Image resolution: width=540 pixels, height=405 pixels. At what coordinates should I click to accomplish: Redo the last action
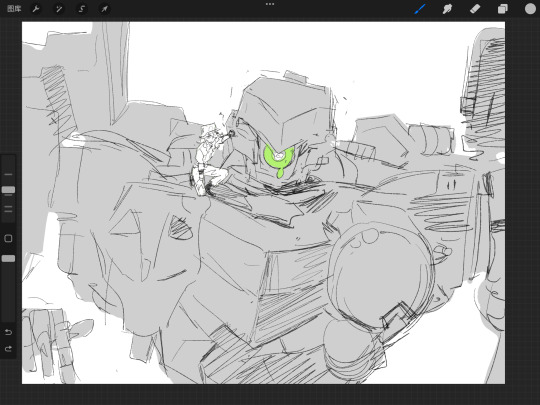tap(8, 349)
